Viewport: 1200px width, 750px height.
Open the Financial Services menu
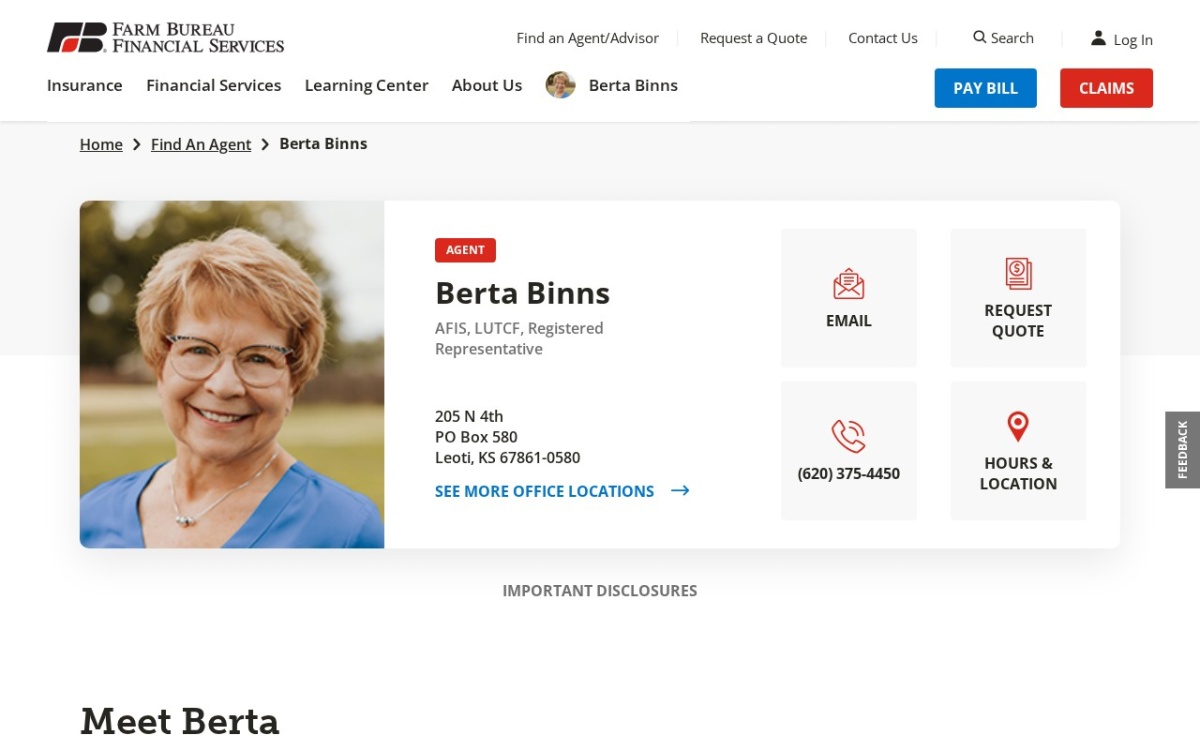pyautogui.click(x=214, y=85)
